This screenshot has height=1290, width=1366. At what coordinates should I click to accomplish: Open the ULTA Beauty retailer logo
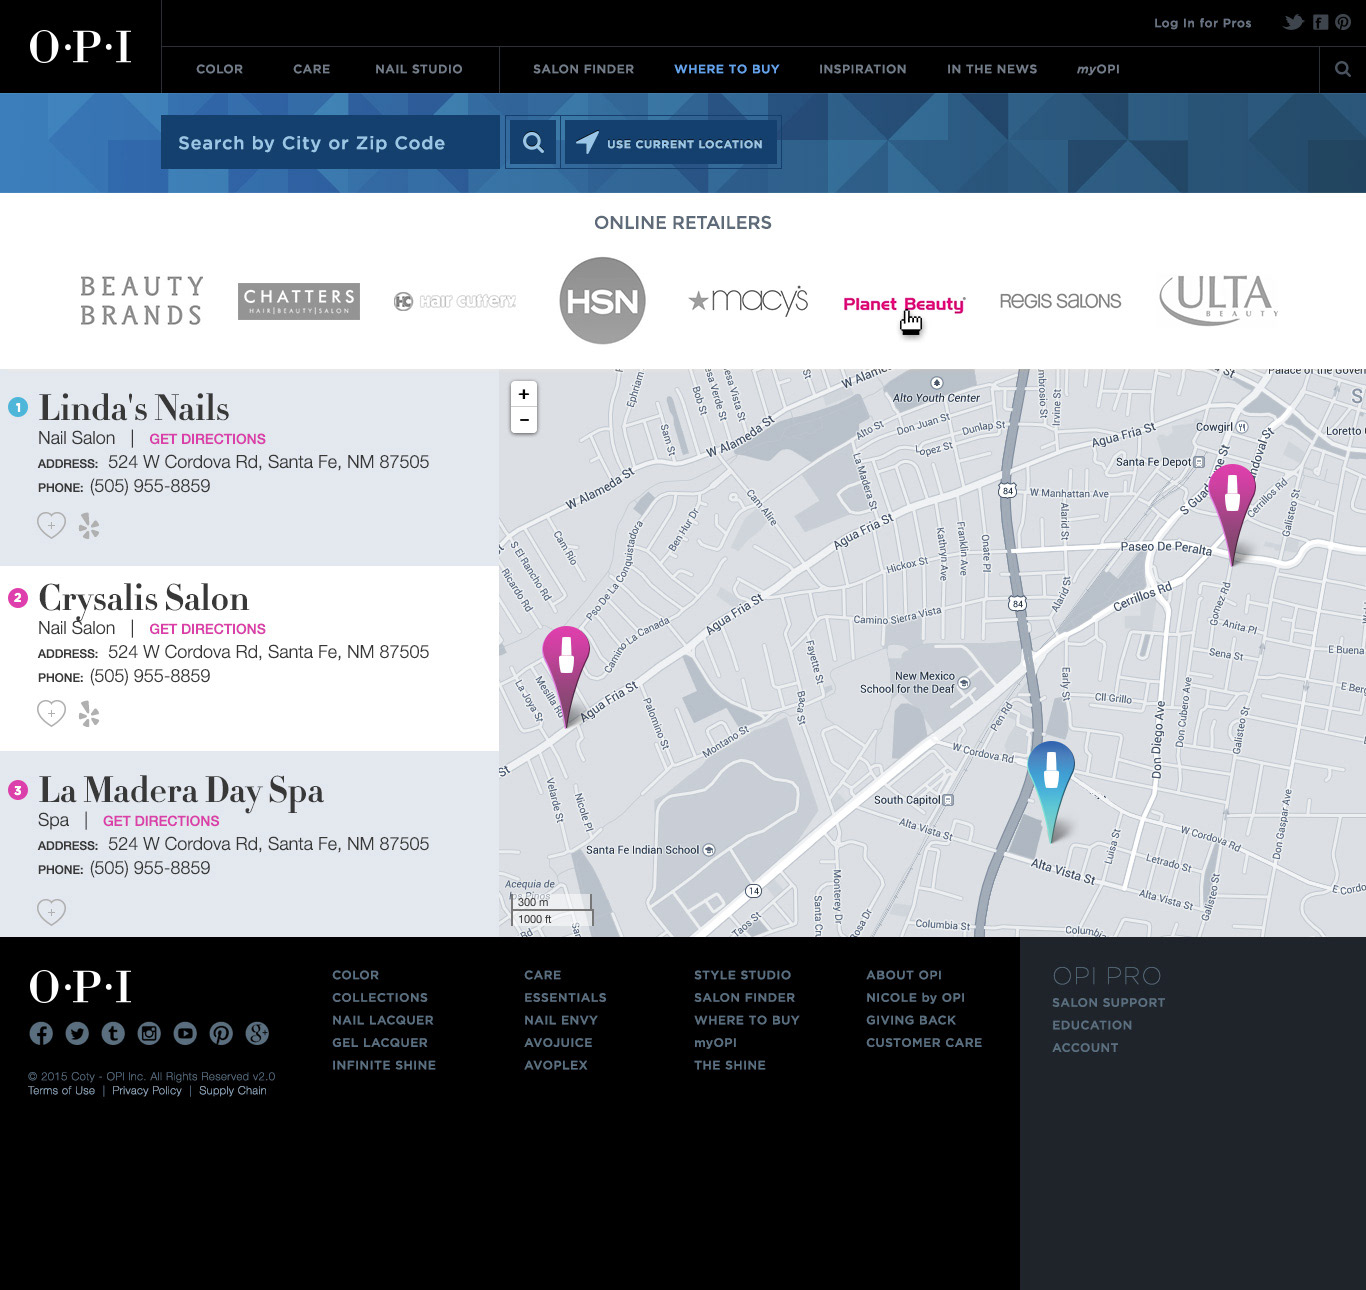point(1218,300)
